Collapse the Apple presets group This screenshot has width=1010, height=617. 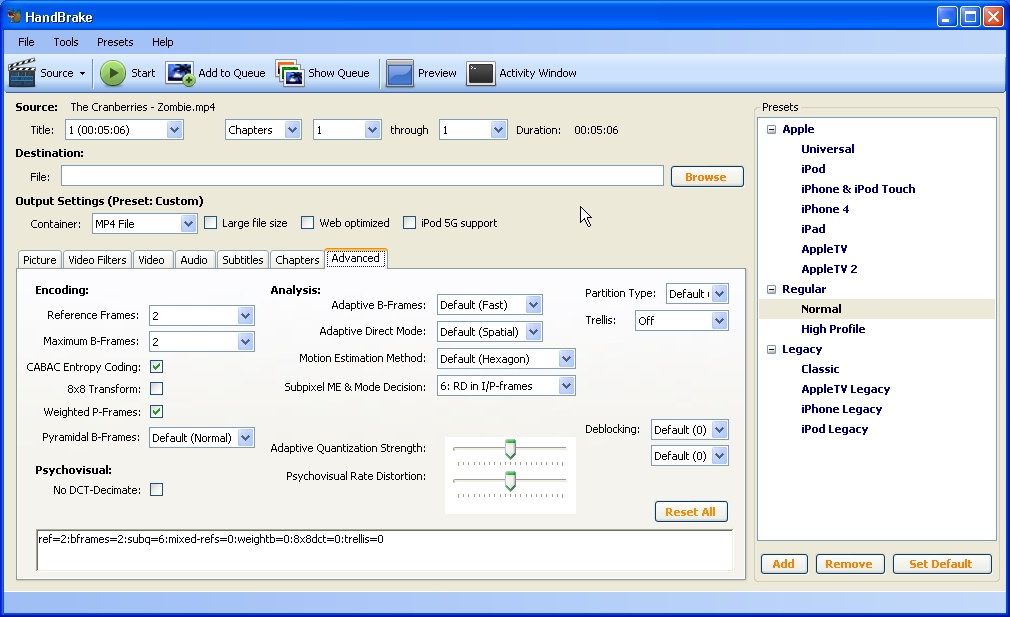771,129
